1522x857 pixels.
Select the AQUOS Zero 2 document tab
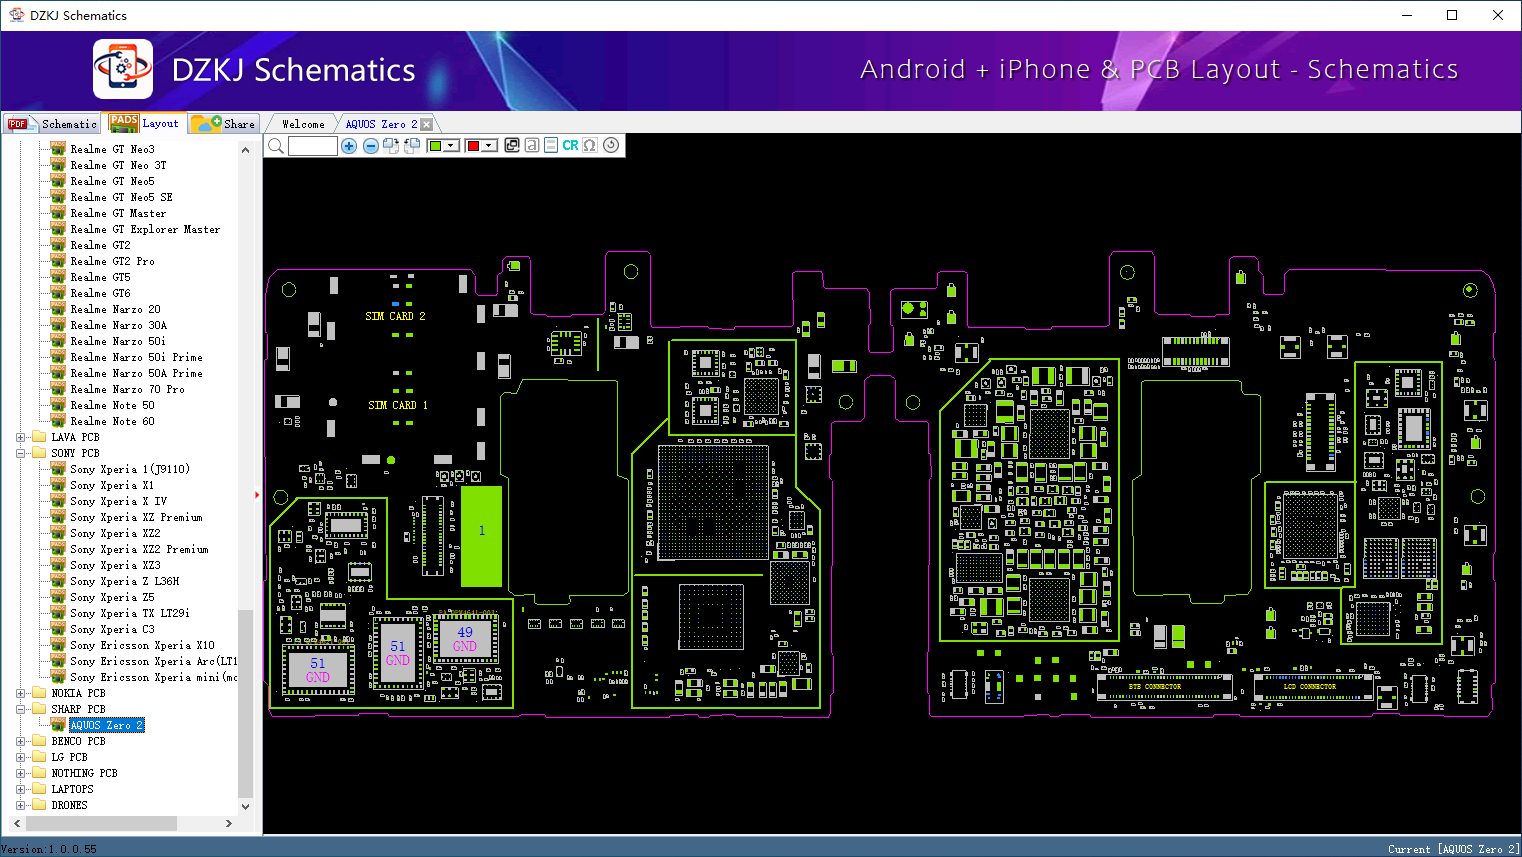[381, 124]
